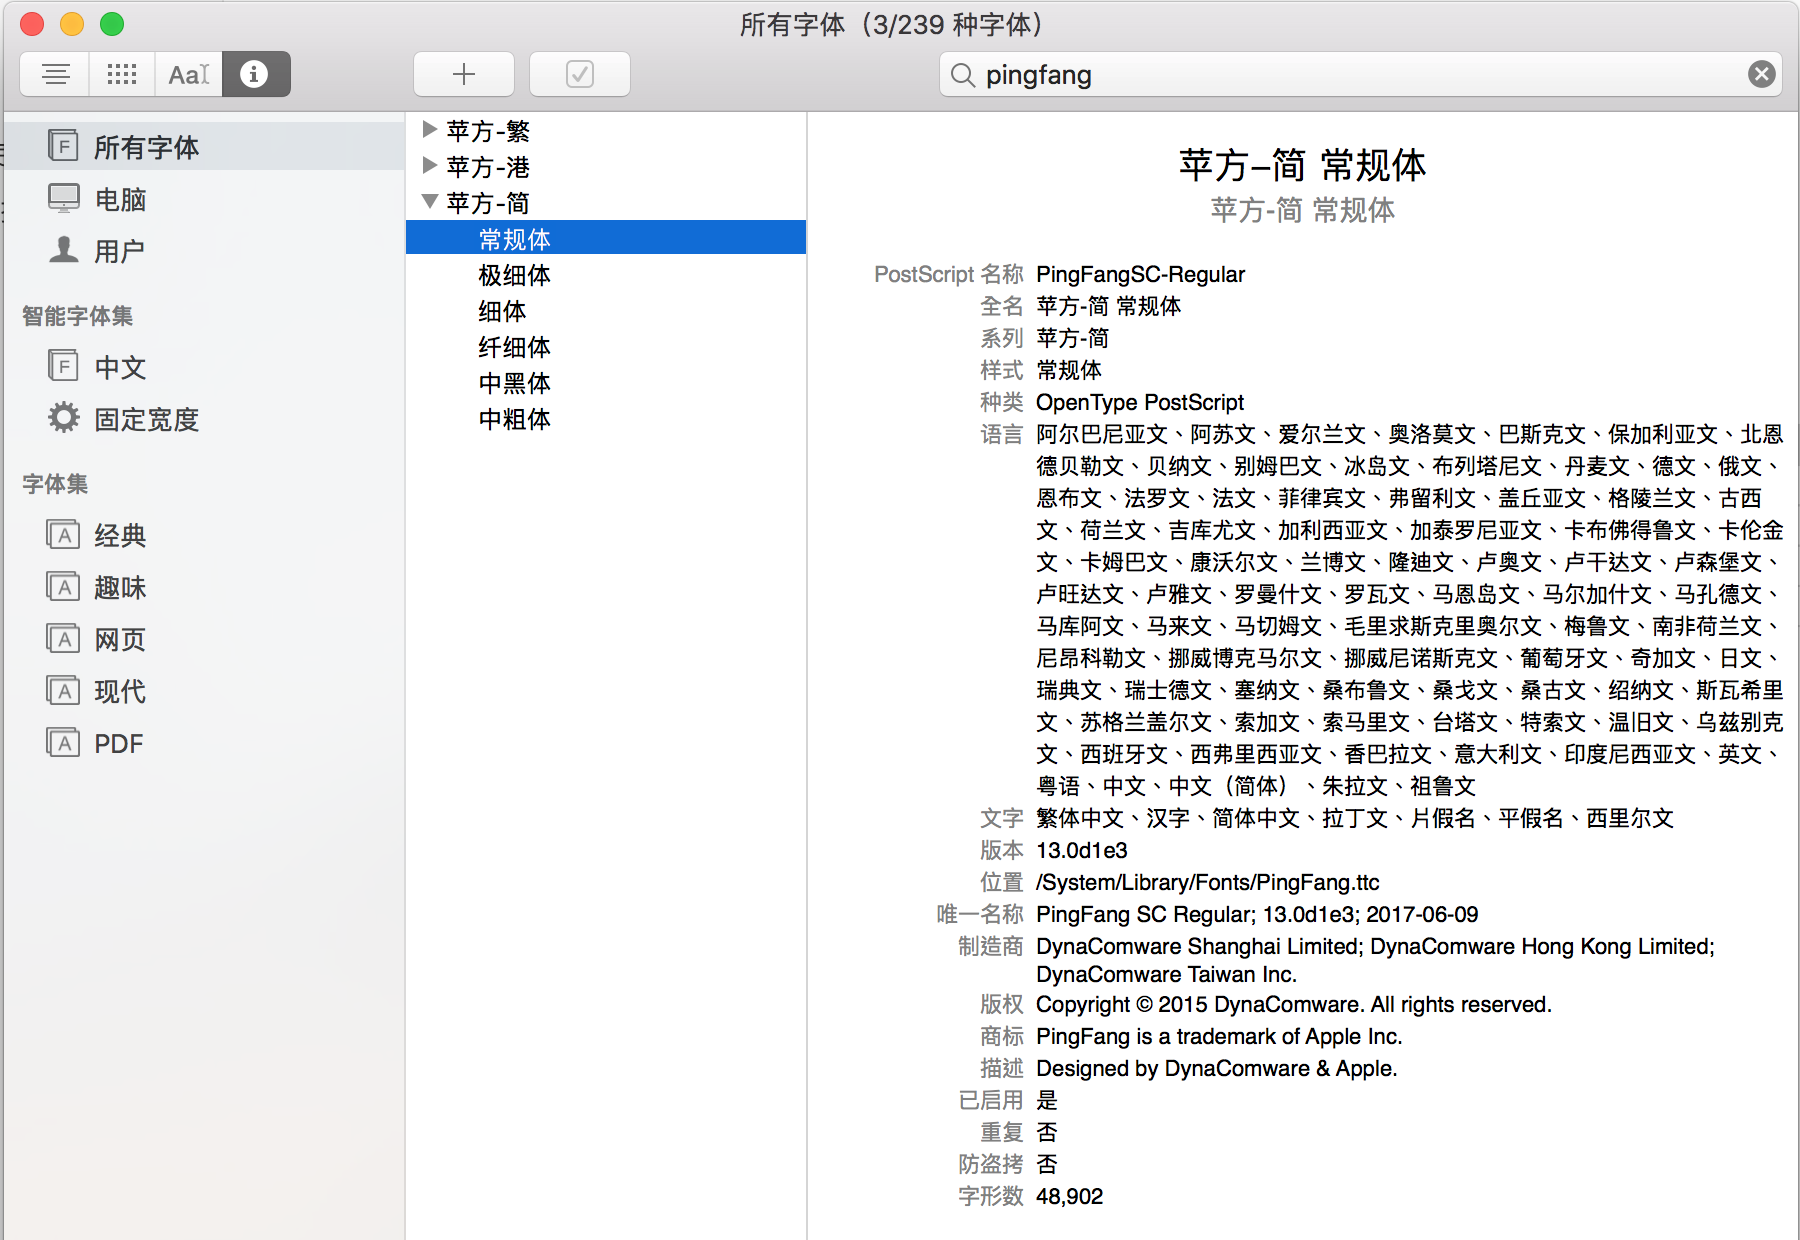
Task: Click the 字体集 section header
Action: [x=55, y=484]
